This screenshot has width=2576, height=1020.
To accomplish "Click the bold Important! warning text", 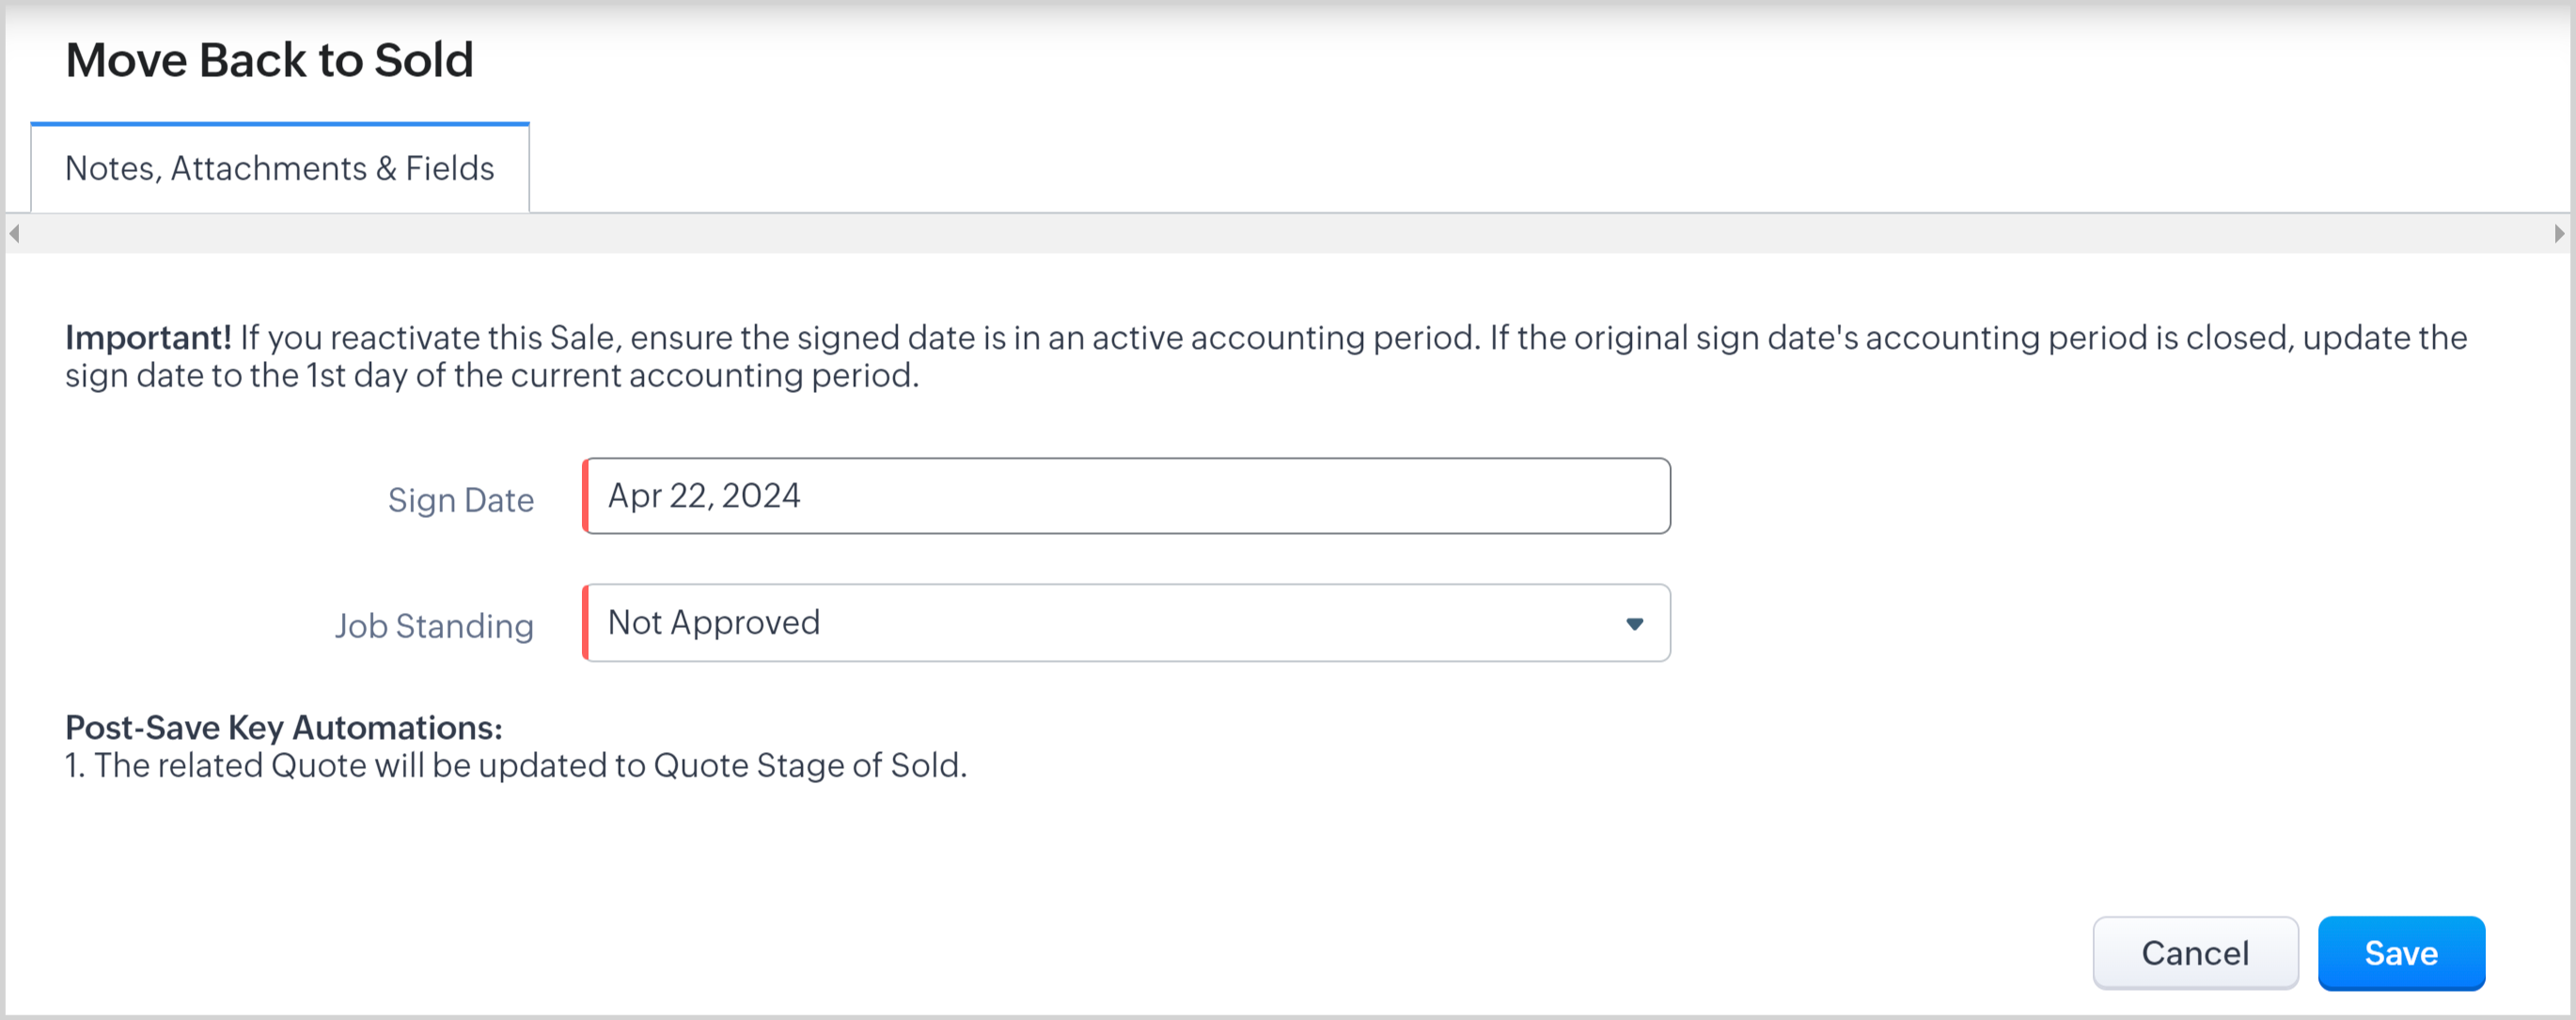I will 148,338.
